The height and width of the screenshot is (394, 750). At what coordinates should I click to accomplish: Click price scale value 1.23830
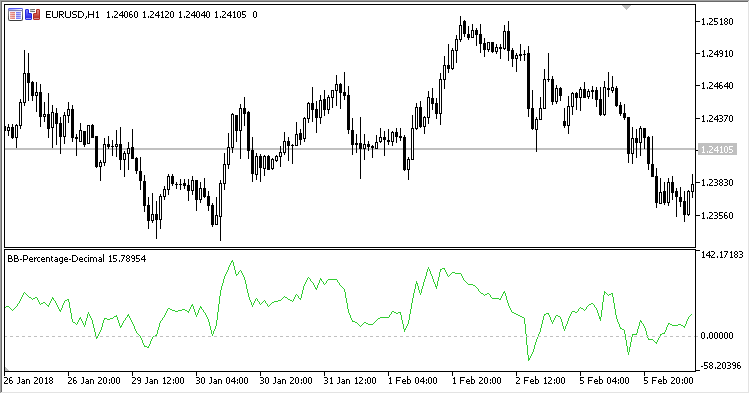point(717,183)
